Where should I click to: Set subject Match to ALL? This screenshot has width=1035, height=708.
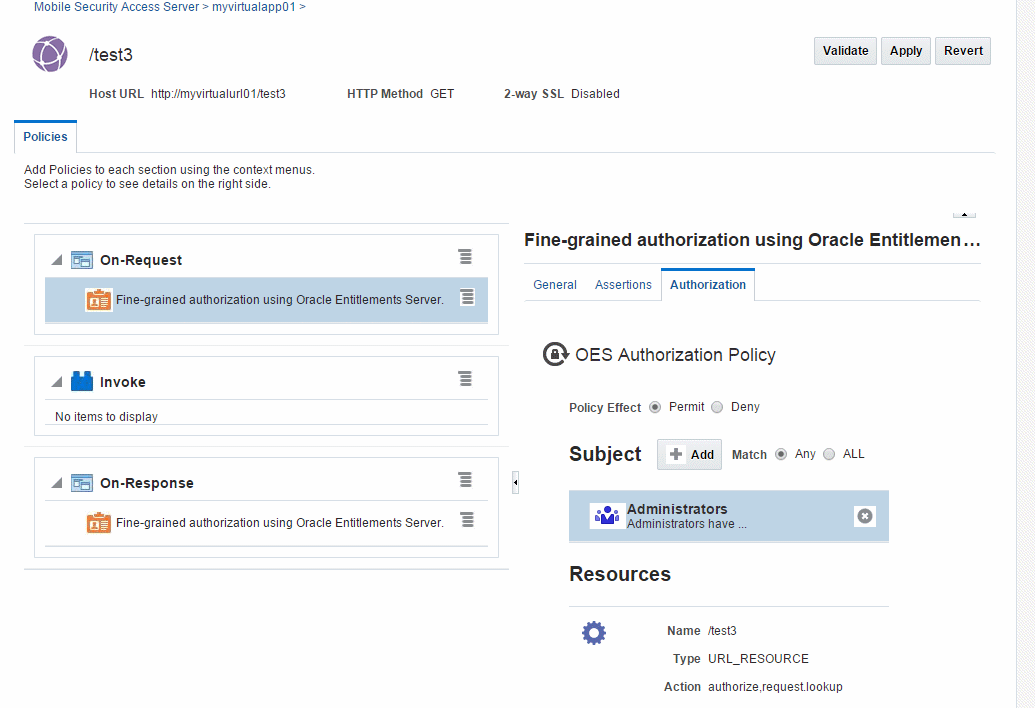pos(829,454)
